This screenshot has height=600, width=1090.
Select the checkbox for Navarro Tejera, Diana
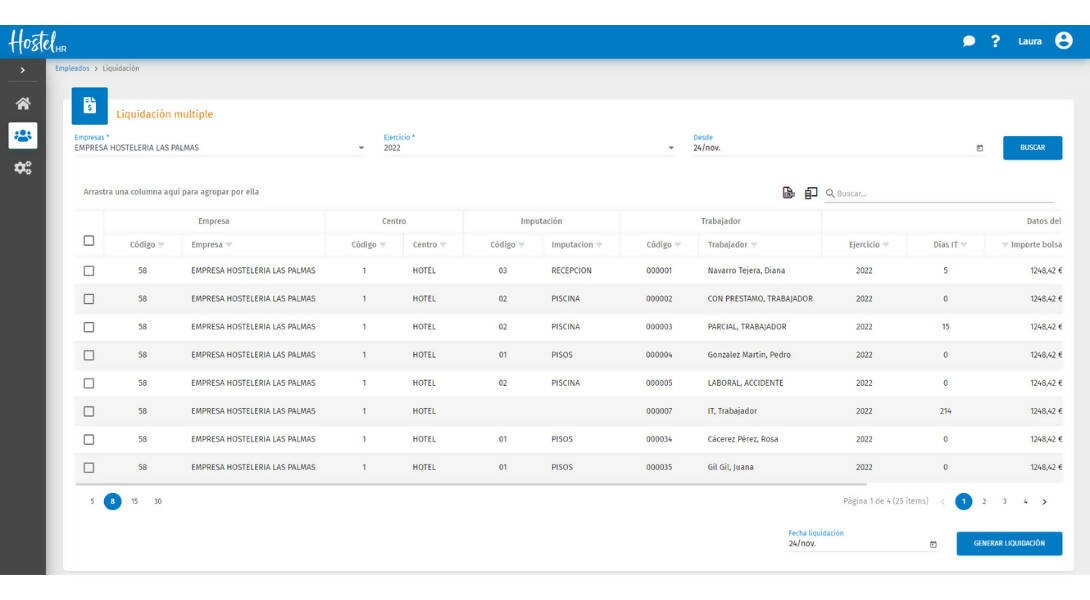89,271
